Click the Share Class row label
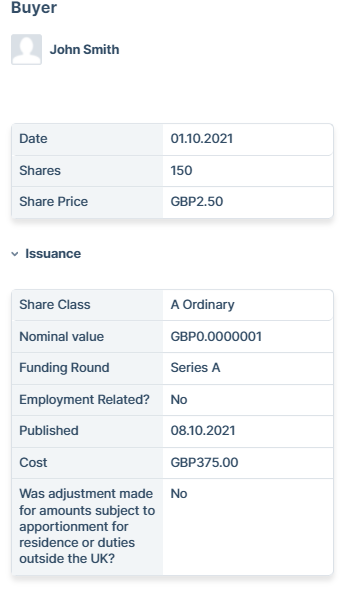Viewport: 362px width, 593px height. tap(55, 304)
